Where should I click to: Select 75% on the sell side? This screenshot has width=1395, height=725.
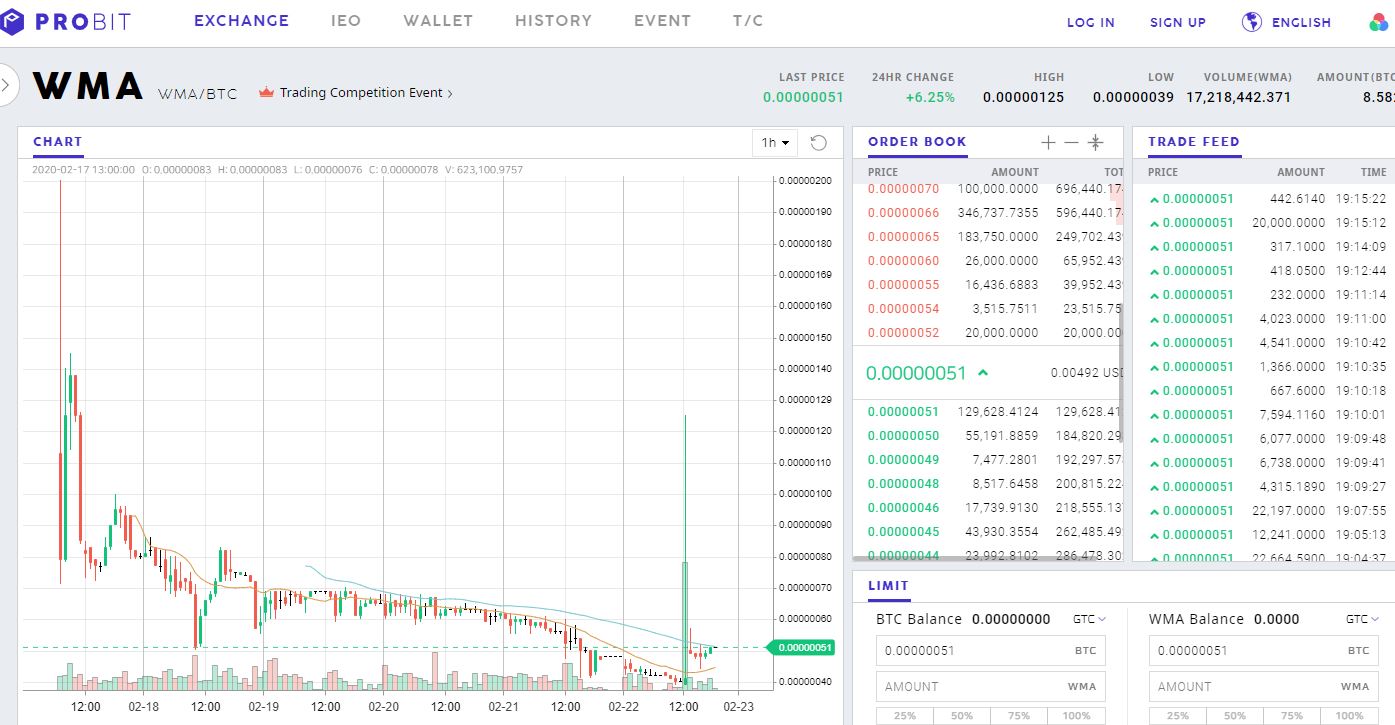click(x=1292, y=716)
